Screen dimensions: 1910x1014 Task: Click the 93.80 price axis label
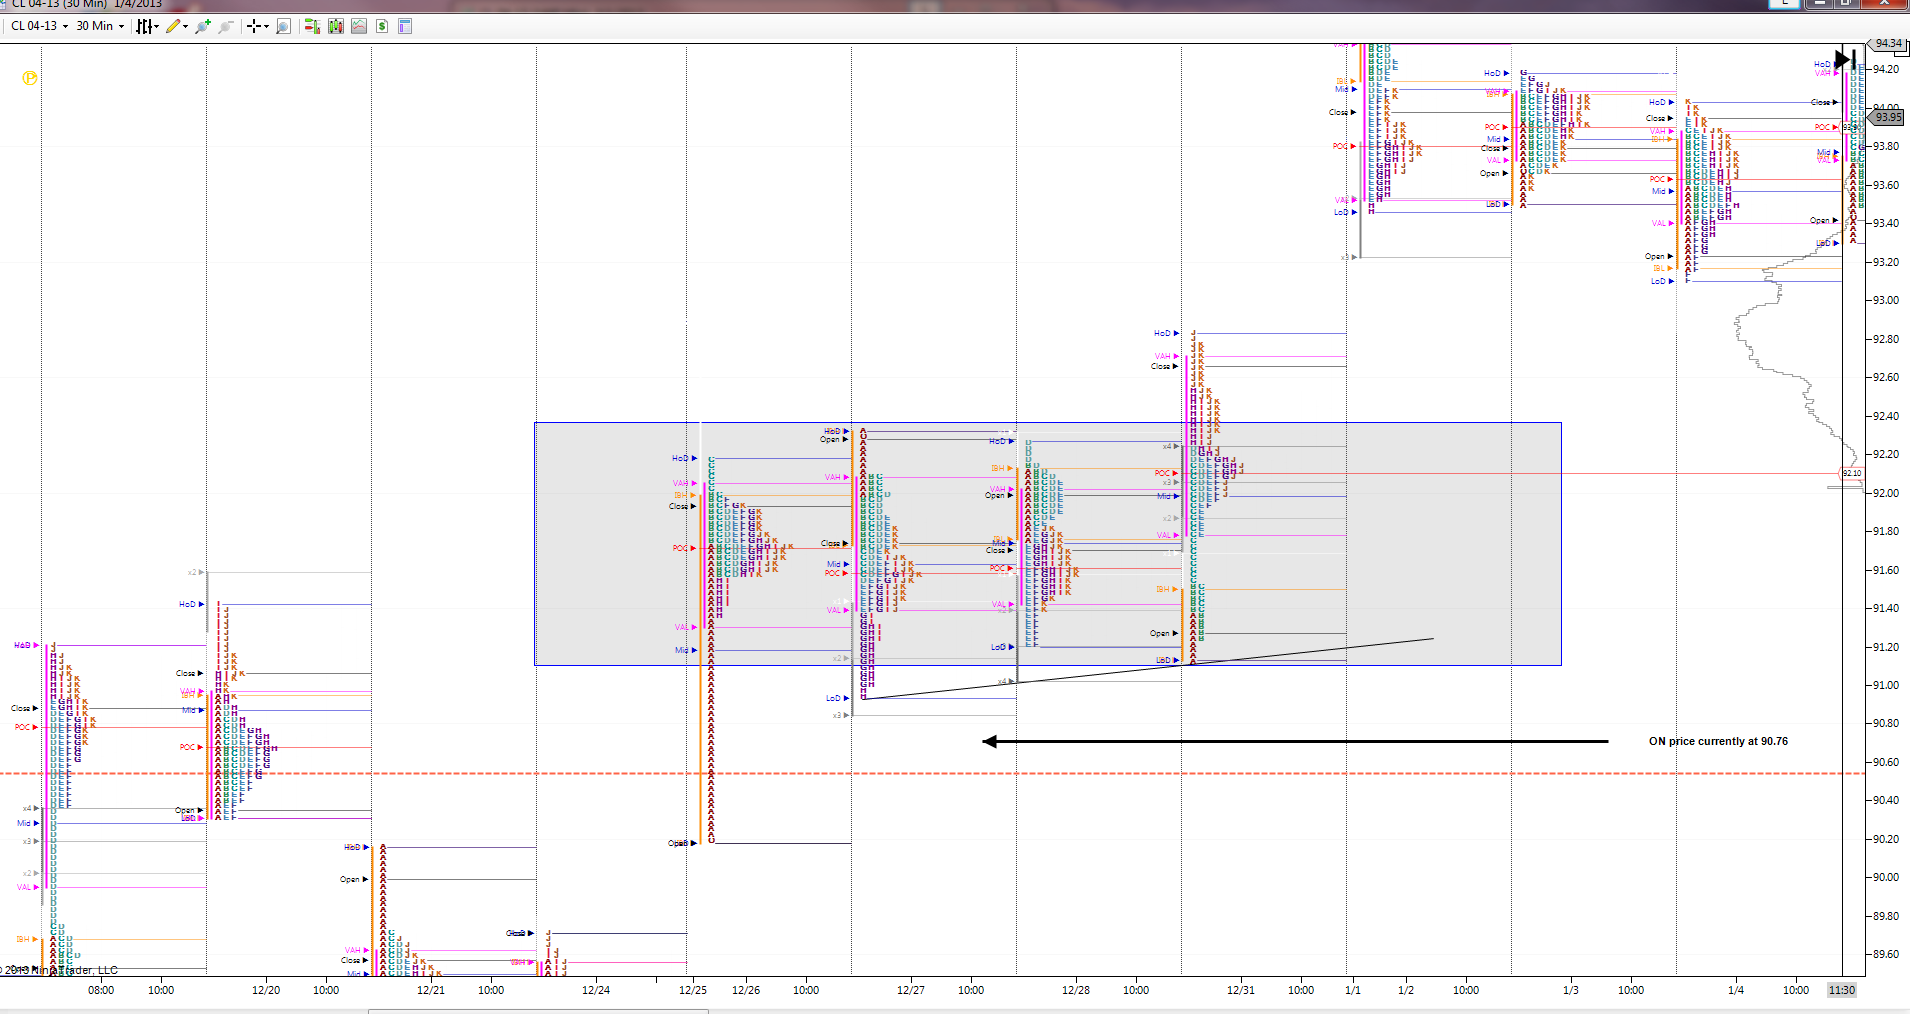pos(1886,146)
